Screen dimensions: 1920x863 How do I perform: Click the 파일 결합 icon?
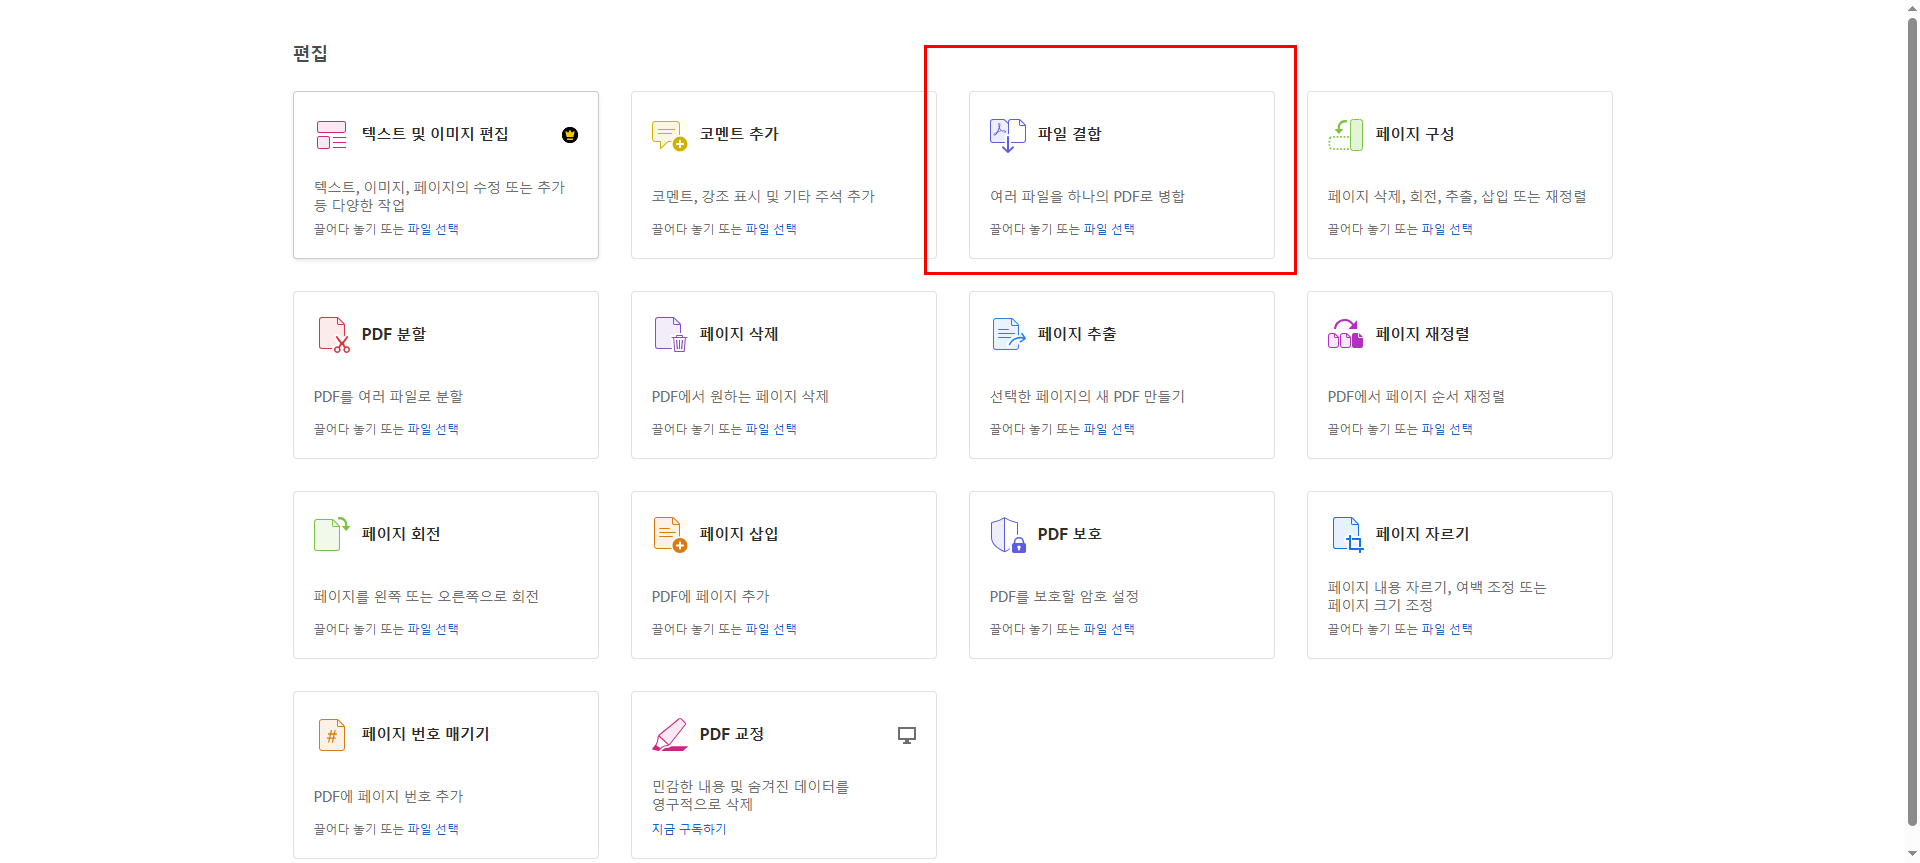(1007, 135)
